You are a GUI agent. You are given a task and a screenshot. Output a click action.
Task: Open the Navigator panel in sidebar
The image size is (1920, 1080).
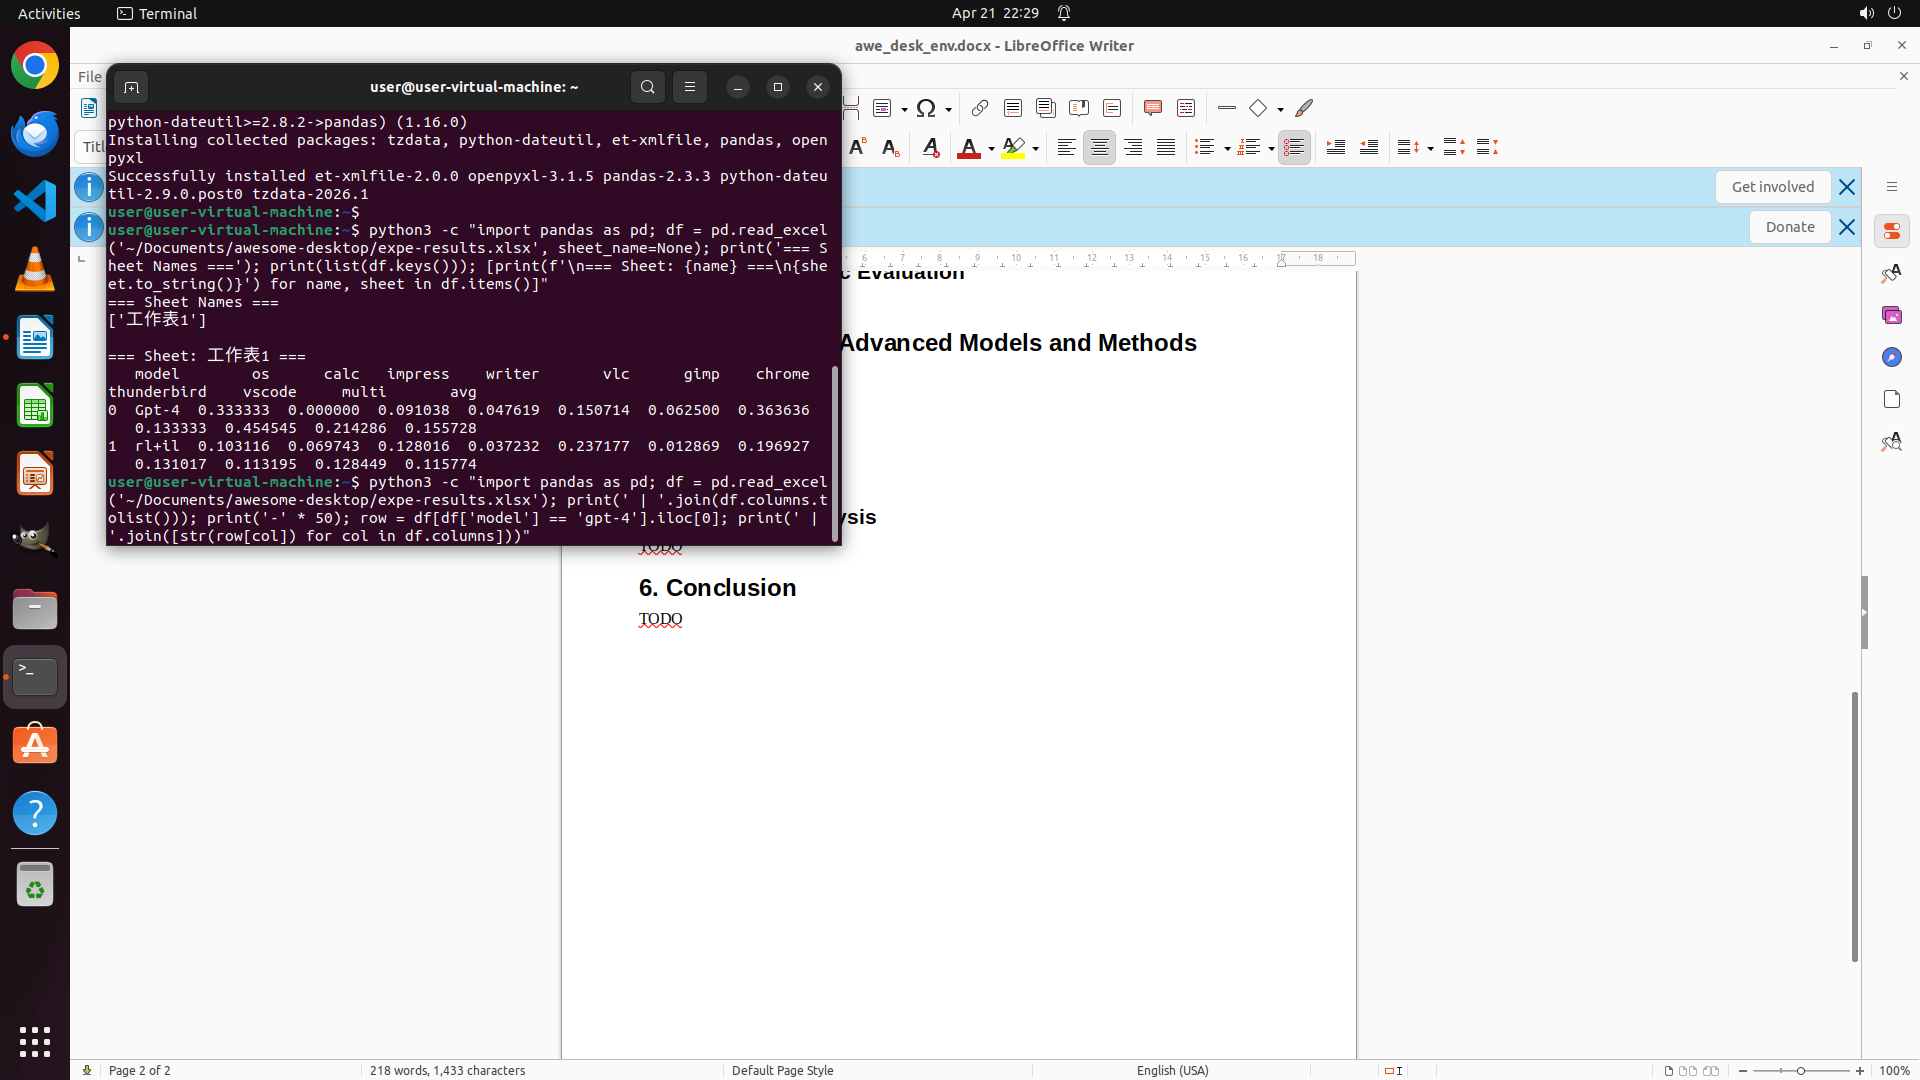click(1891, 357)
